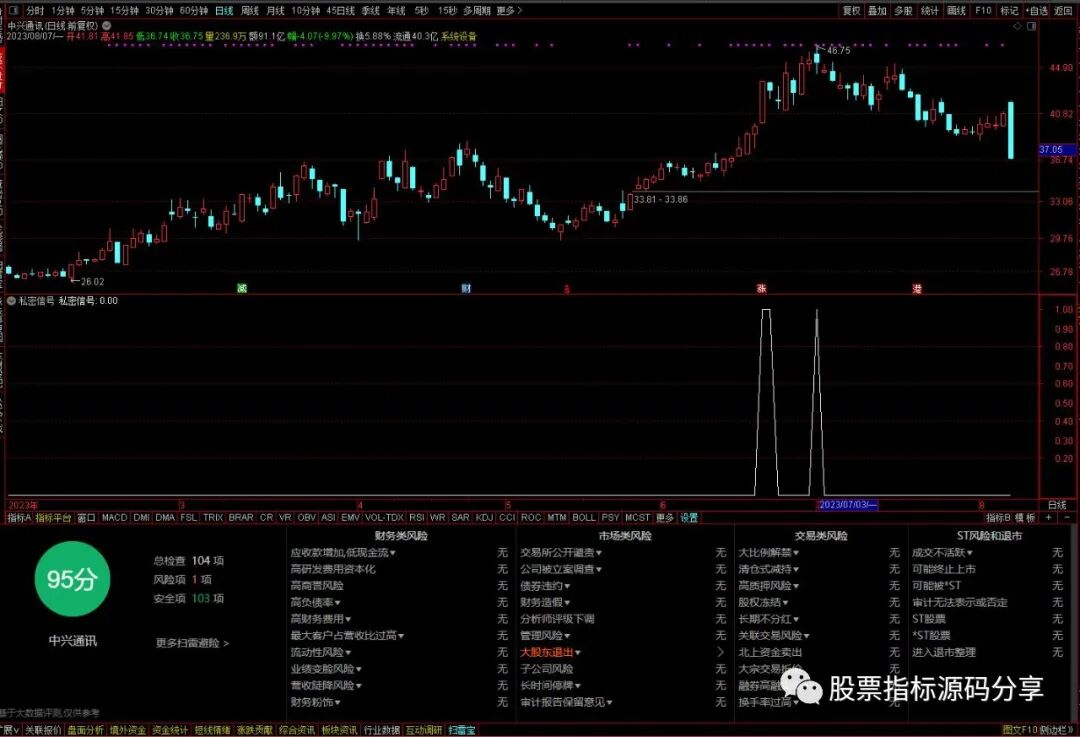Expand 高负债率 risk item
1080x737 pixels.
click(x=315, y=602)
